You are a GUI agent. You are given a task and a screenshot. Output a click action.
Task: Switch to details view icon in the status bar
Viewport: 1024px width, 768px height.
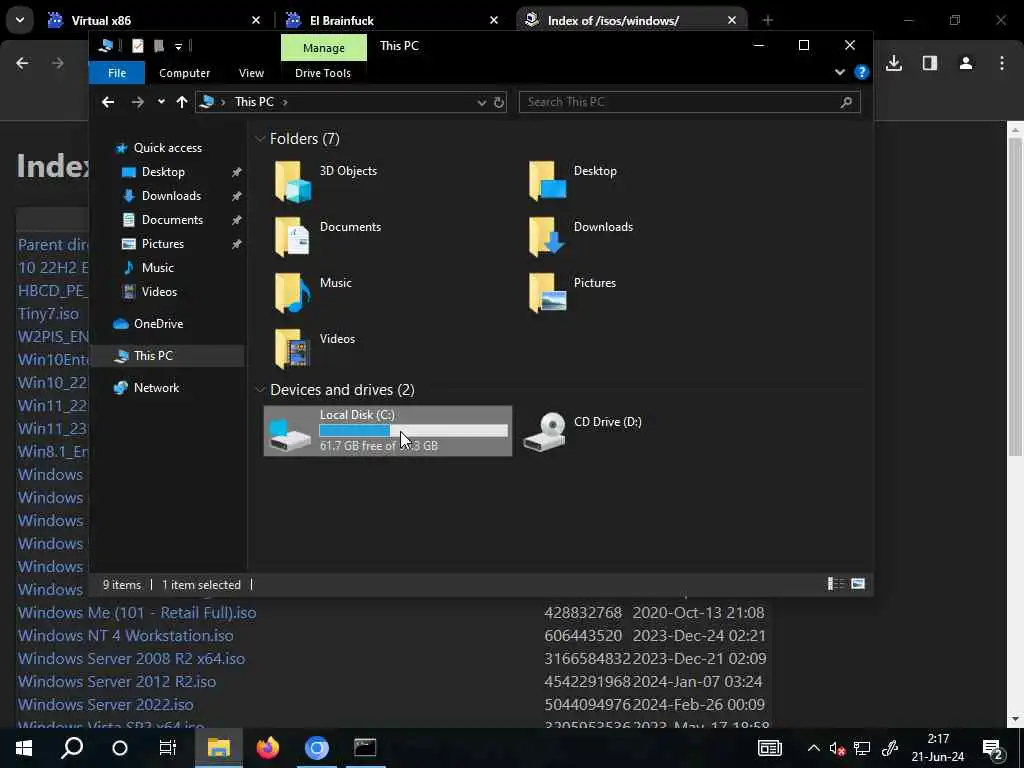(x=836, y=583)
